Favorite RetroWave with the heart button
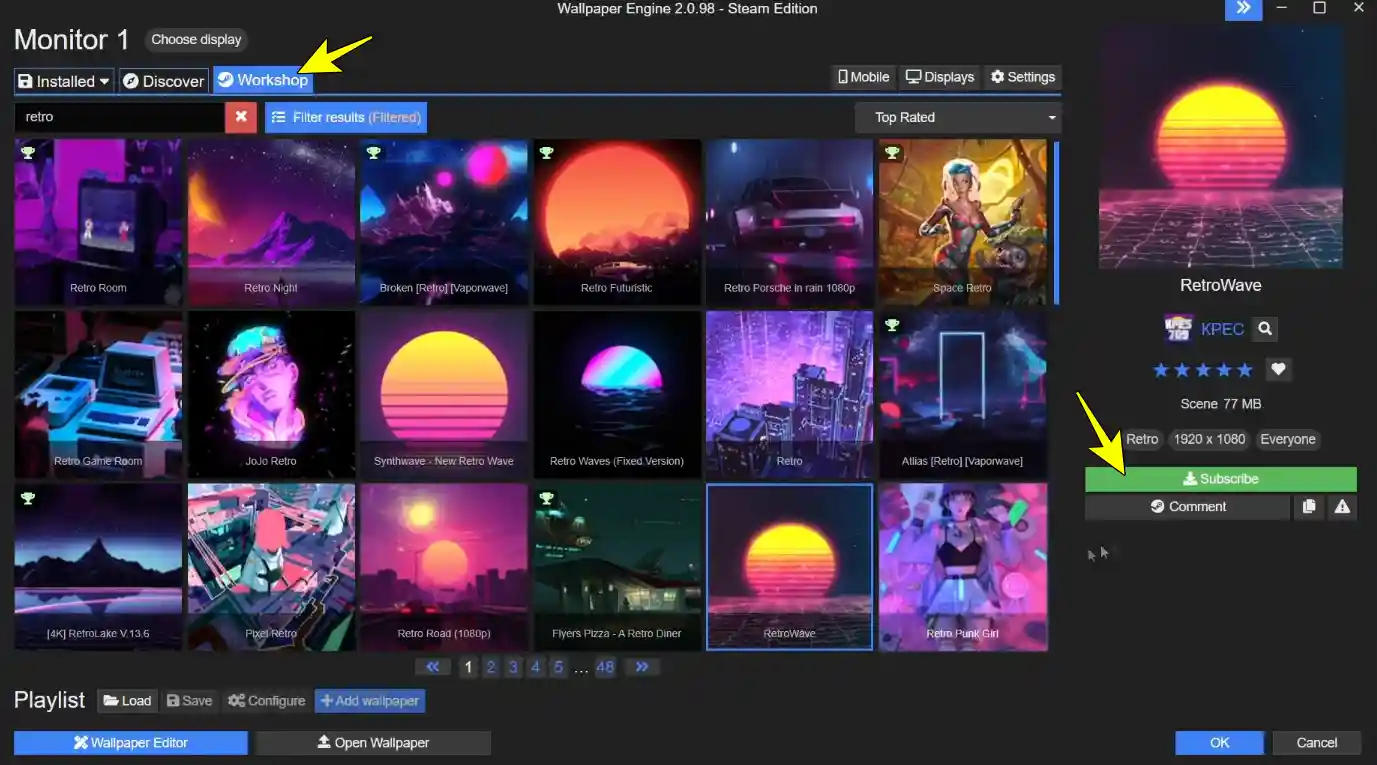Viewport: 1377px width, 765px height. [1278, 369]
